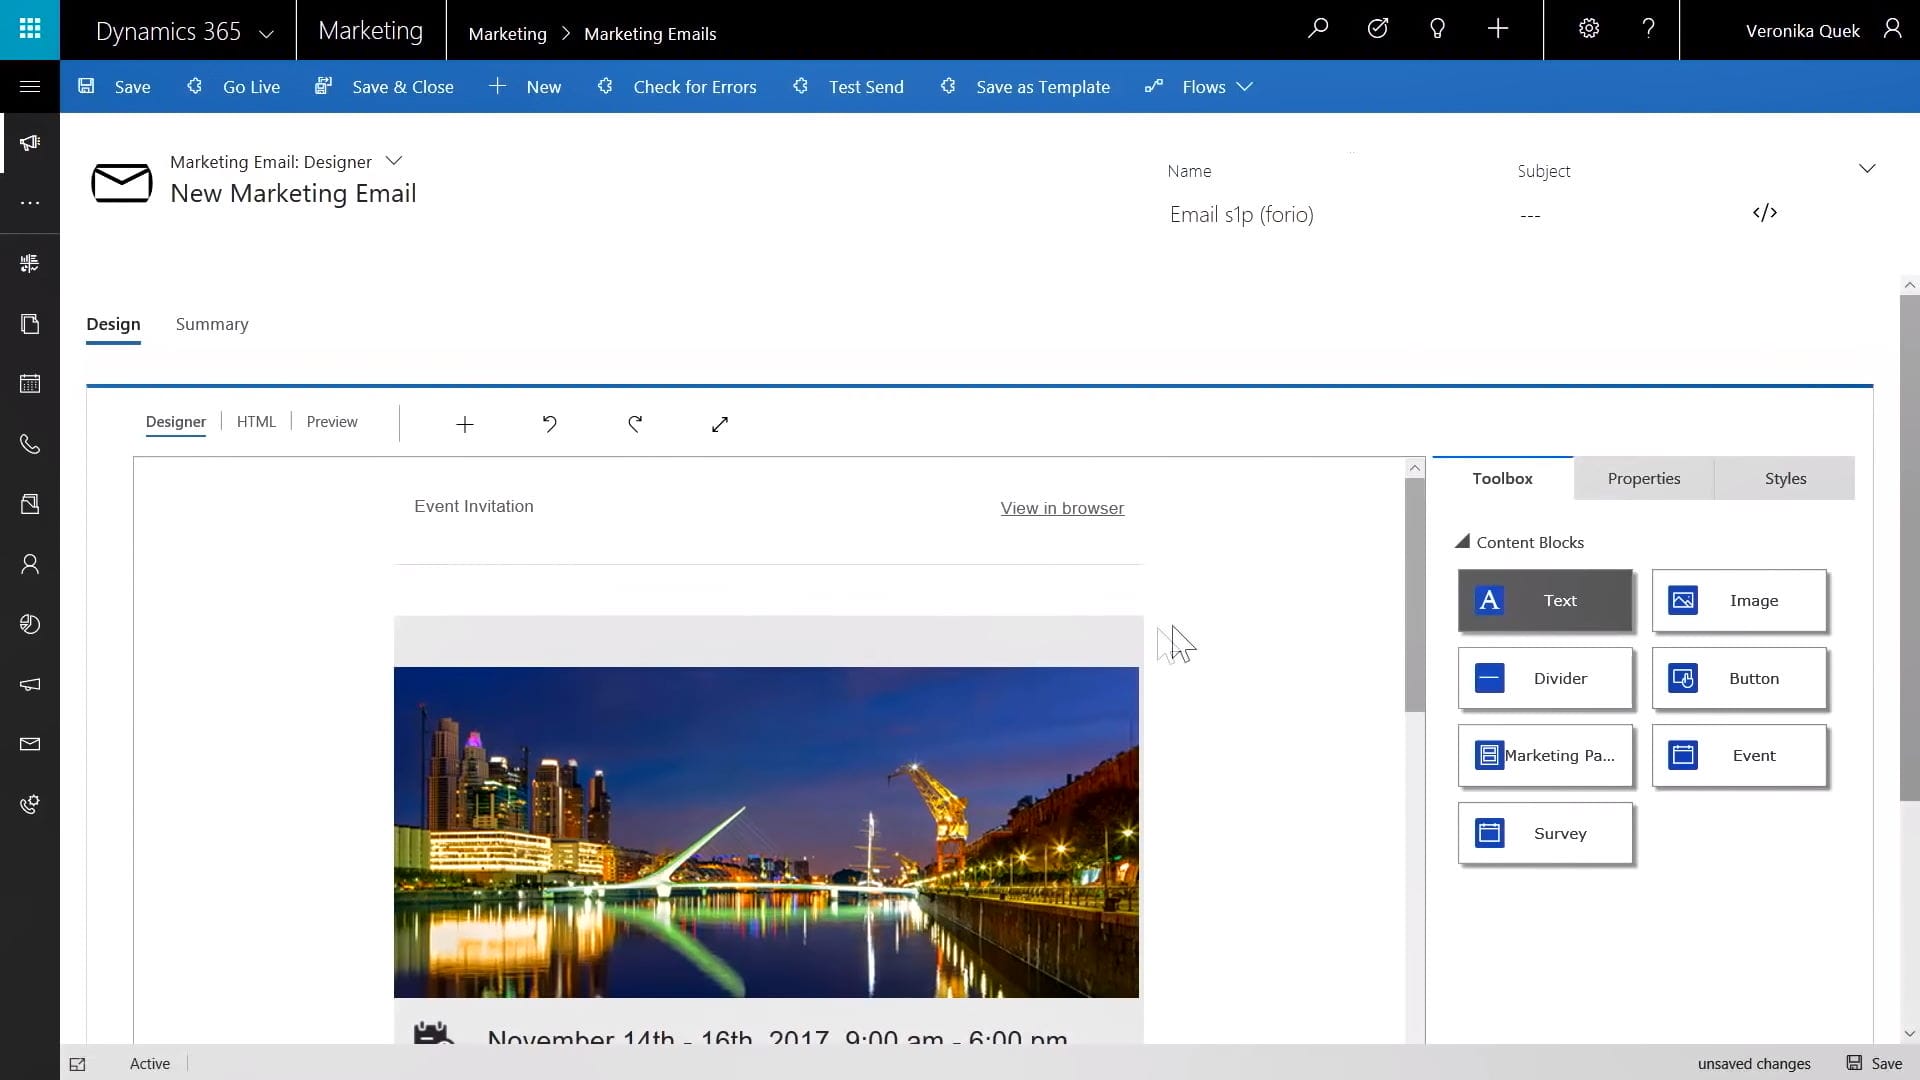Viewport: 1920px width, 1080px height.
Task: Expand designer to full screen
Action: [x=720, y=424]
